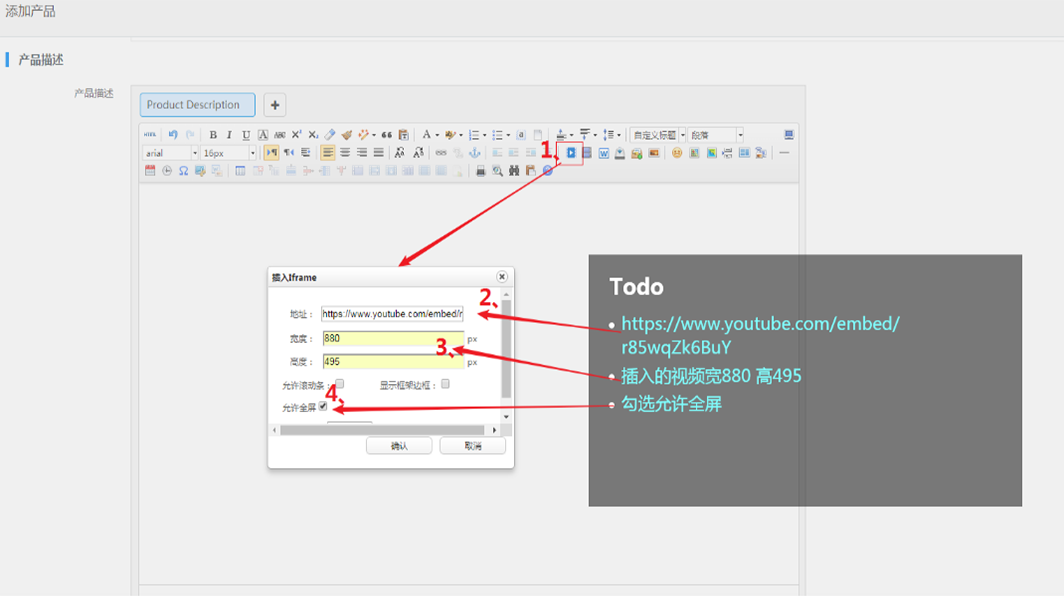Viewport: 1064px width, 596px height.
Task: Click the insert iframe toolbar icon
Action: [571, 153]
